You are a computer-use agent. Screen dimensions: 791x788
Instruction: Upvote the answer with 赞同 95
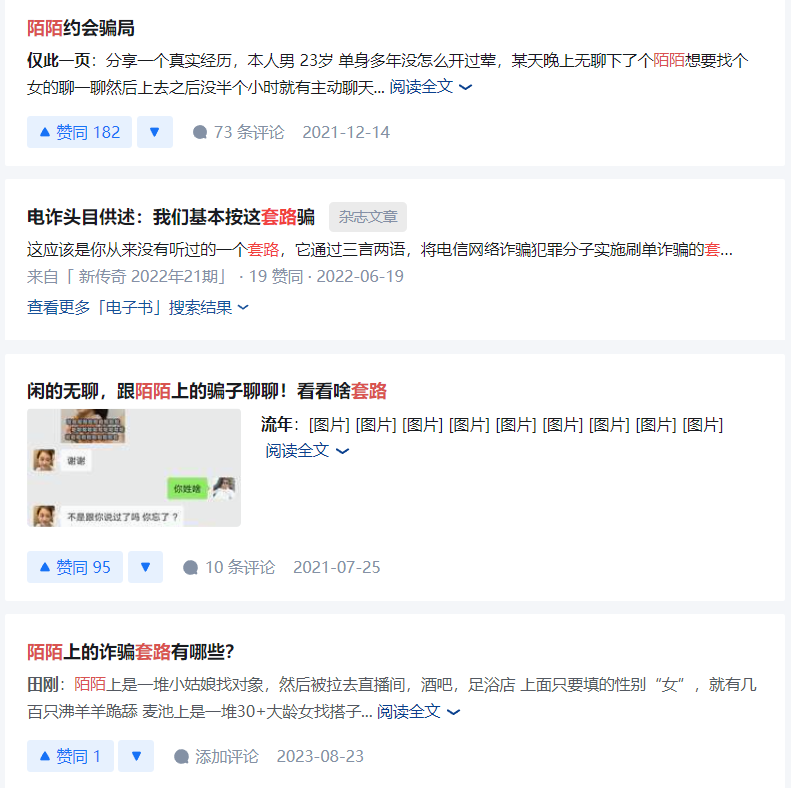point(75,567)
